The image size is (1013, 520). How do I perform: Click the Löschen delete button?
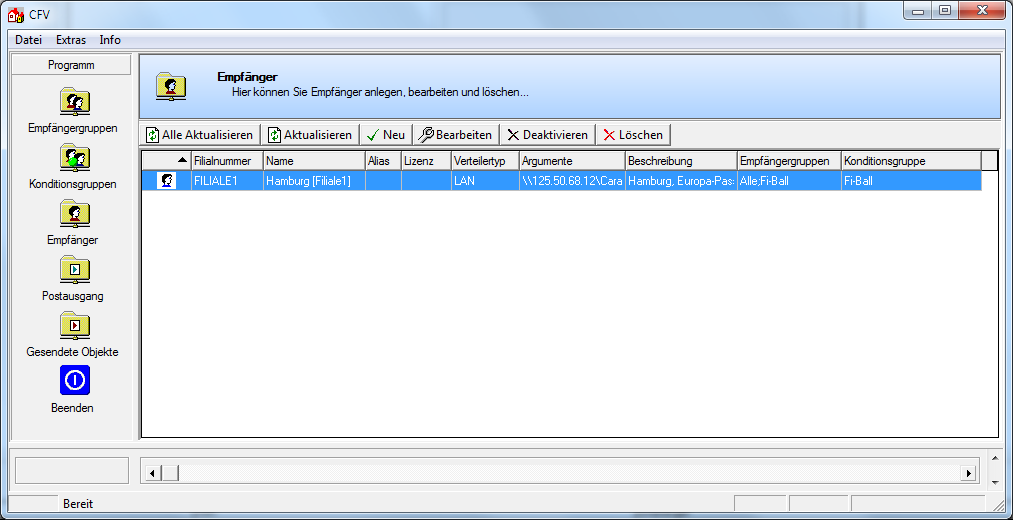pos(634,135)
